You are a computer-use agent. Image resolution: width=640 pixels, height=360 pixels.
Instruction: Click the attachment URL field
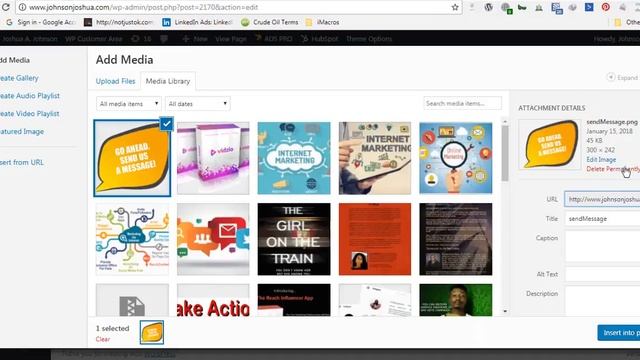tap(602, 199)
